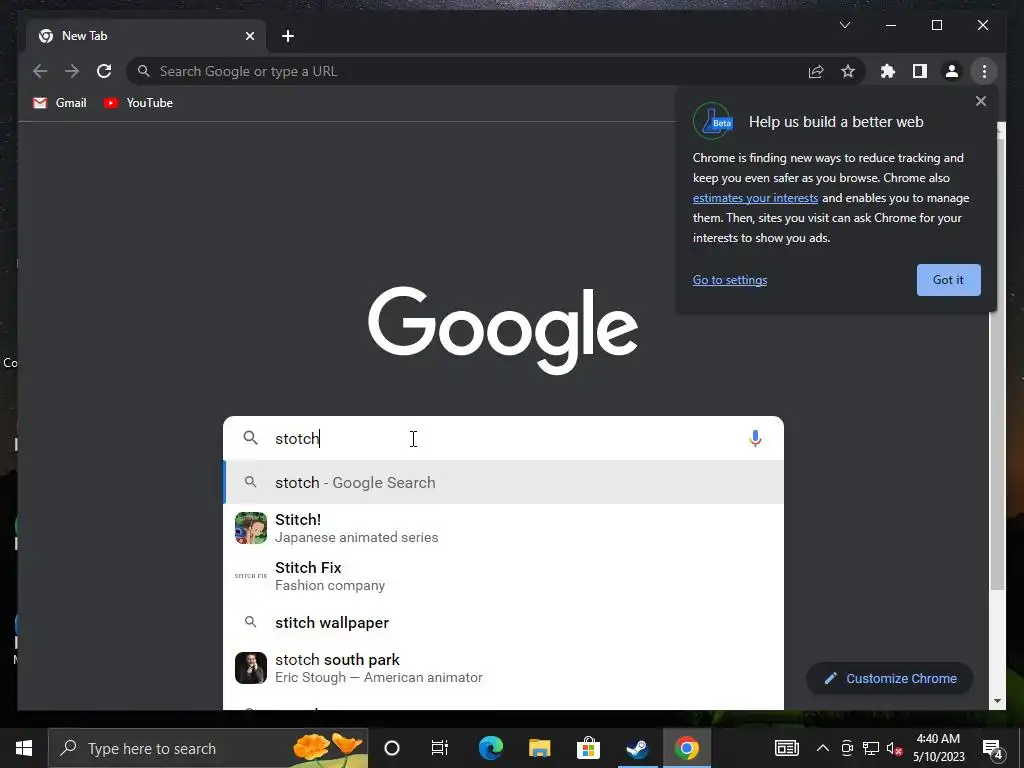The image size is (1024, 768).
Task: Toggle the Chrome side panel icon
Action: 920,71
